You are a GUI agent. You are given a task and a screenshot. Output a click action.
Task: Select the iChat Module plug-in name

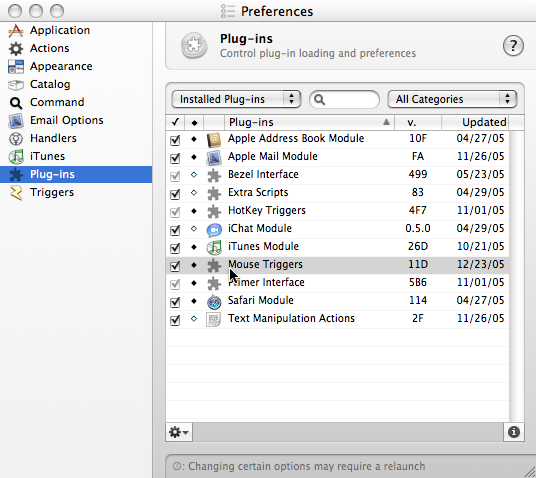(x=260, y=228)
